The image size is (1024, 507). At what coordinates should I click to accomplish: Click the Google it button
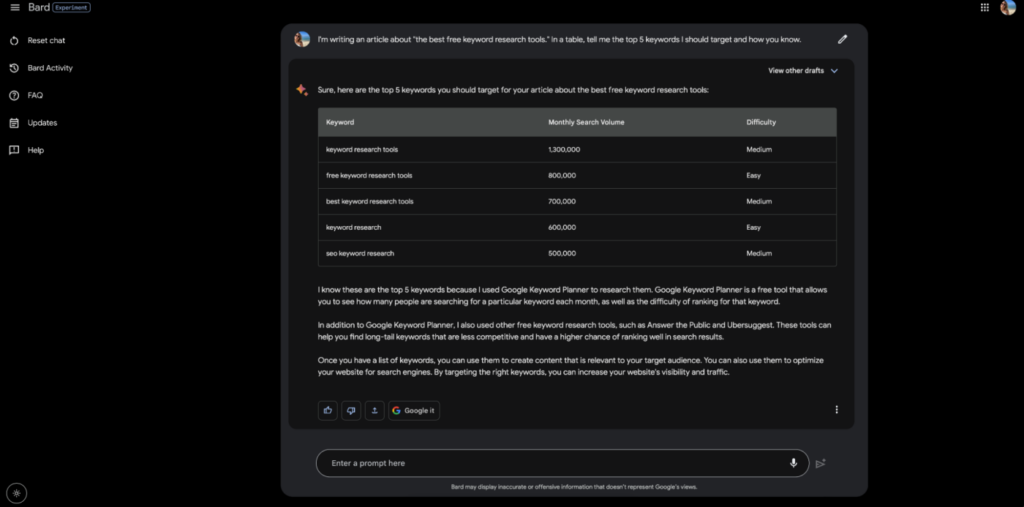click(414, 410)
